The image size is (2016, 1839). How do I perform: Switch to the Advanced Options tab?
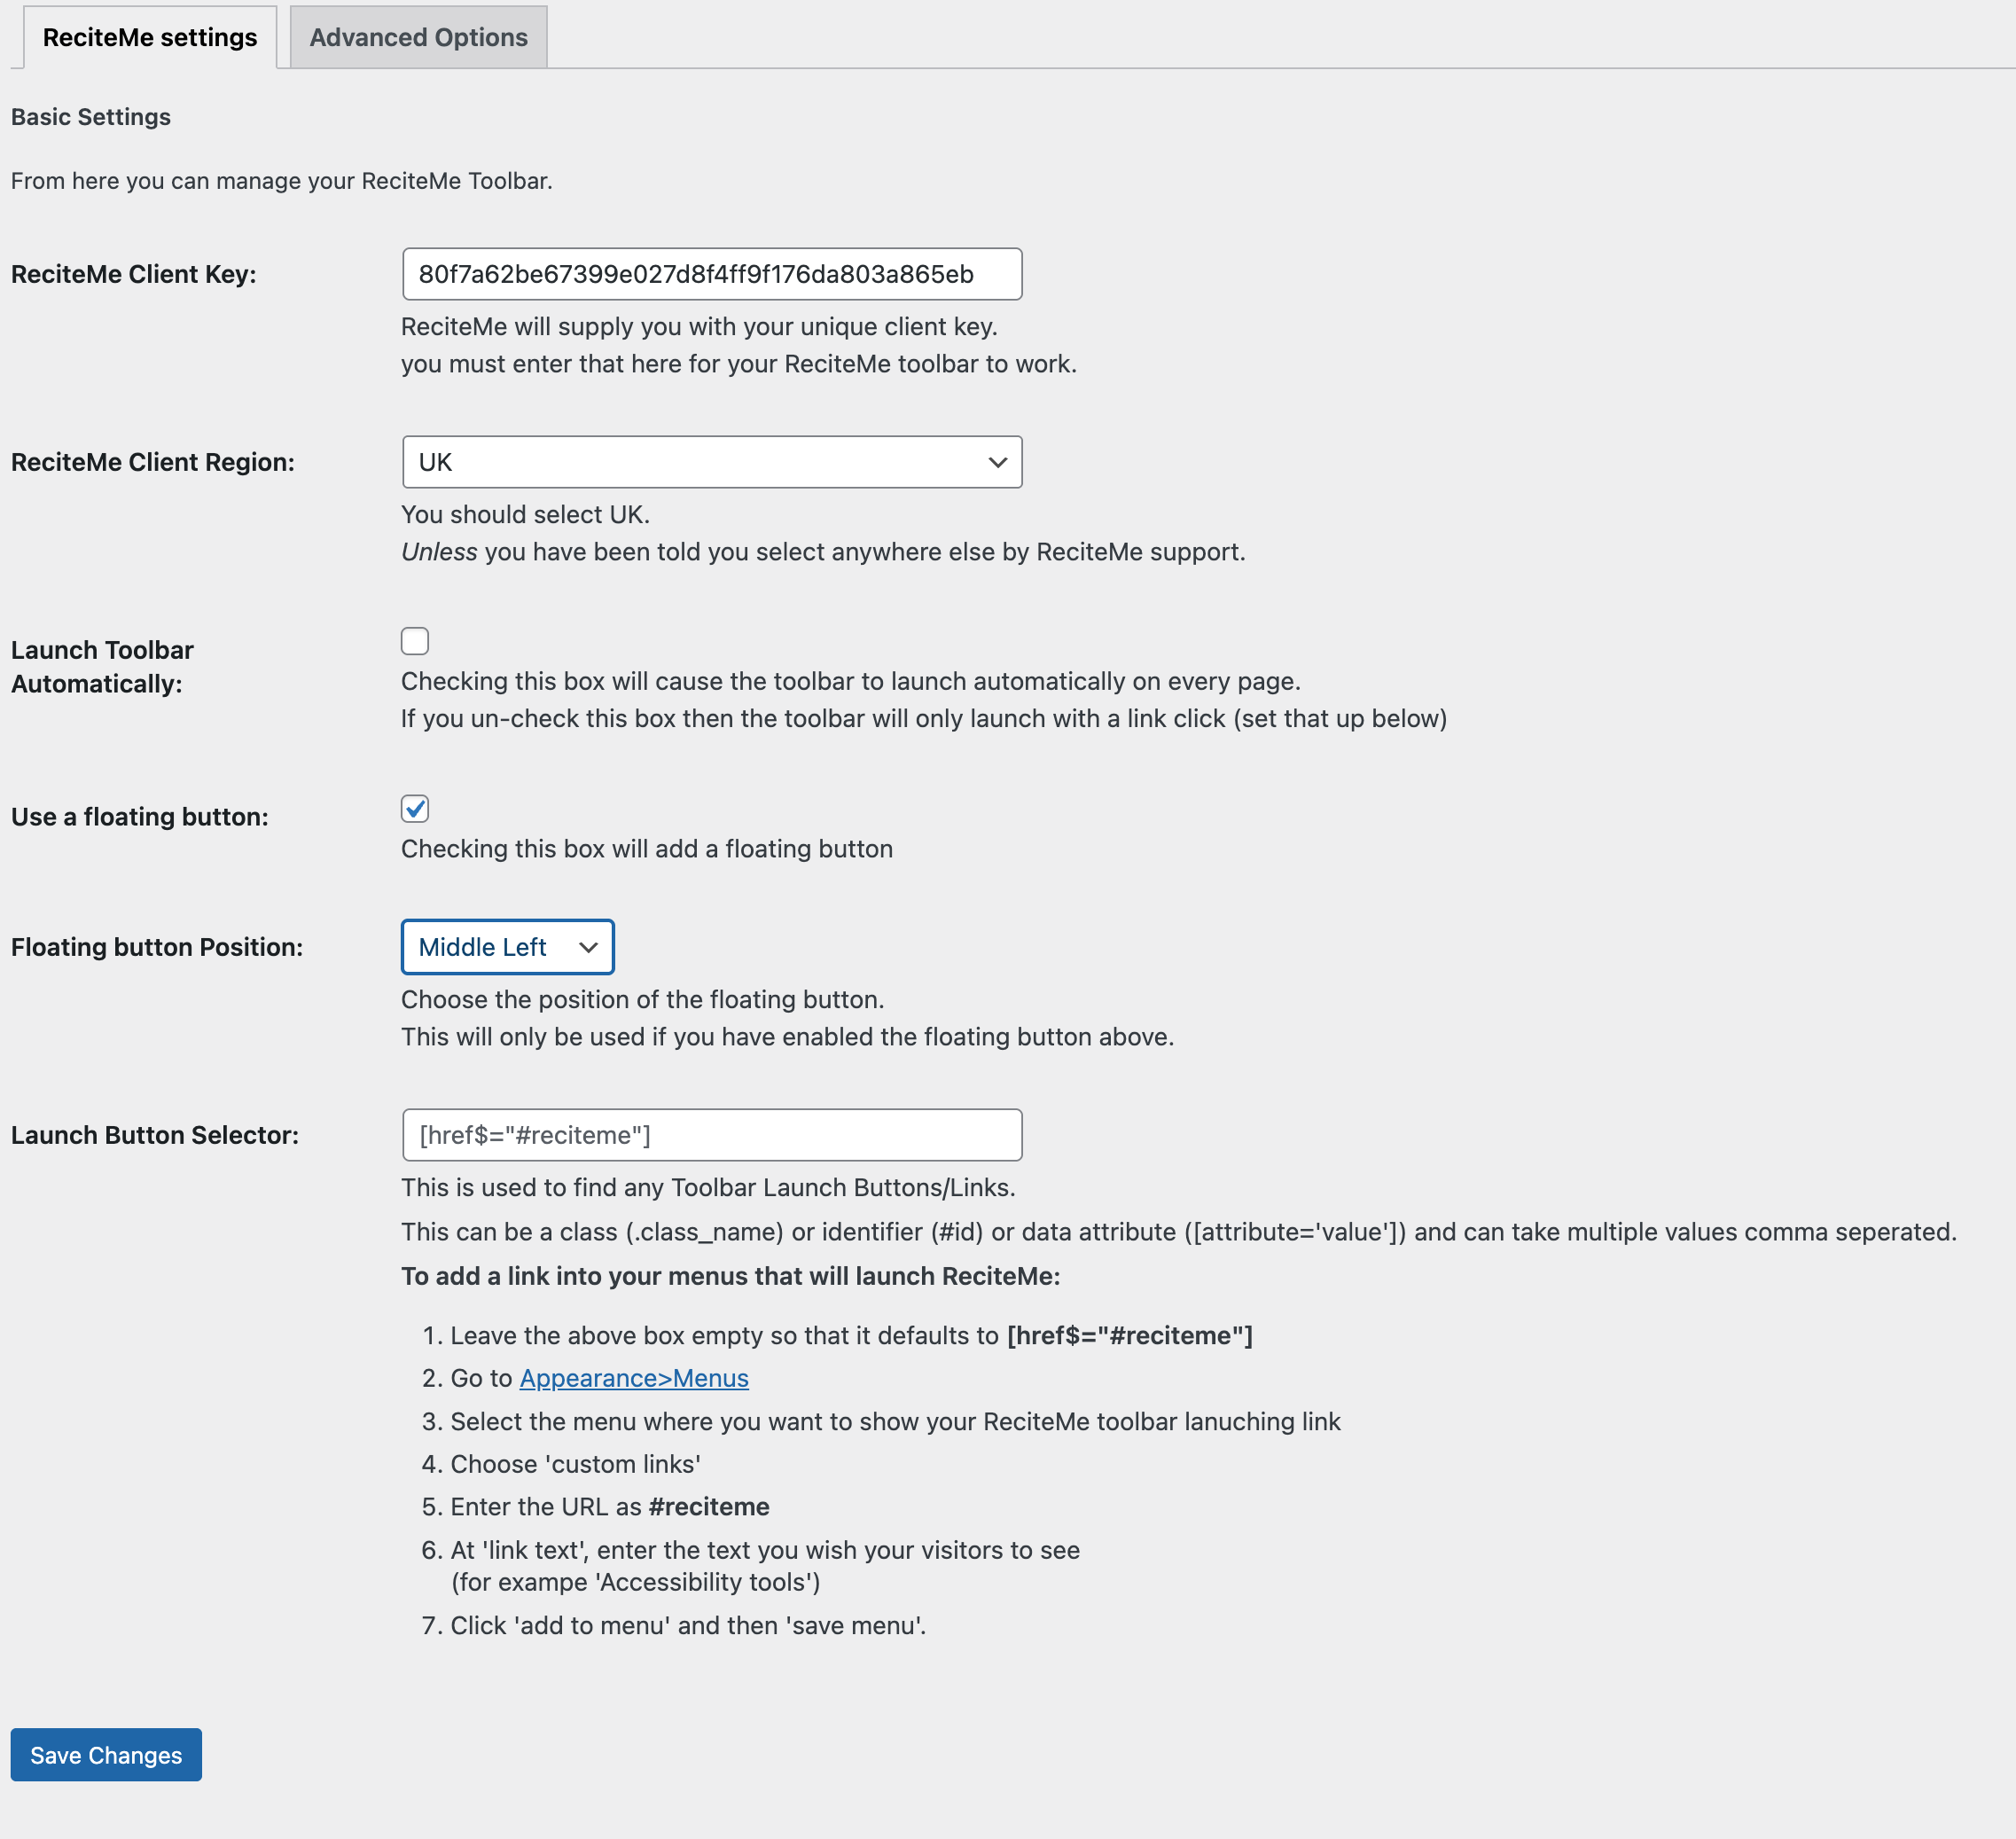[418, 37]
